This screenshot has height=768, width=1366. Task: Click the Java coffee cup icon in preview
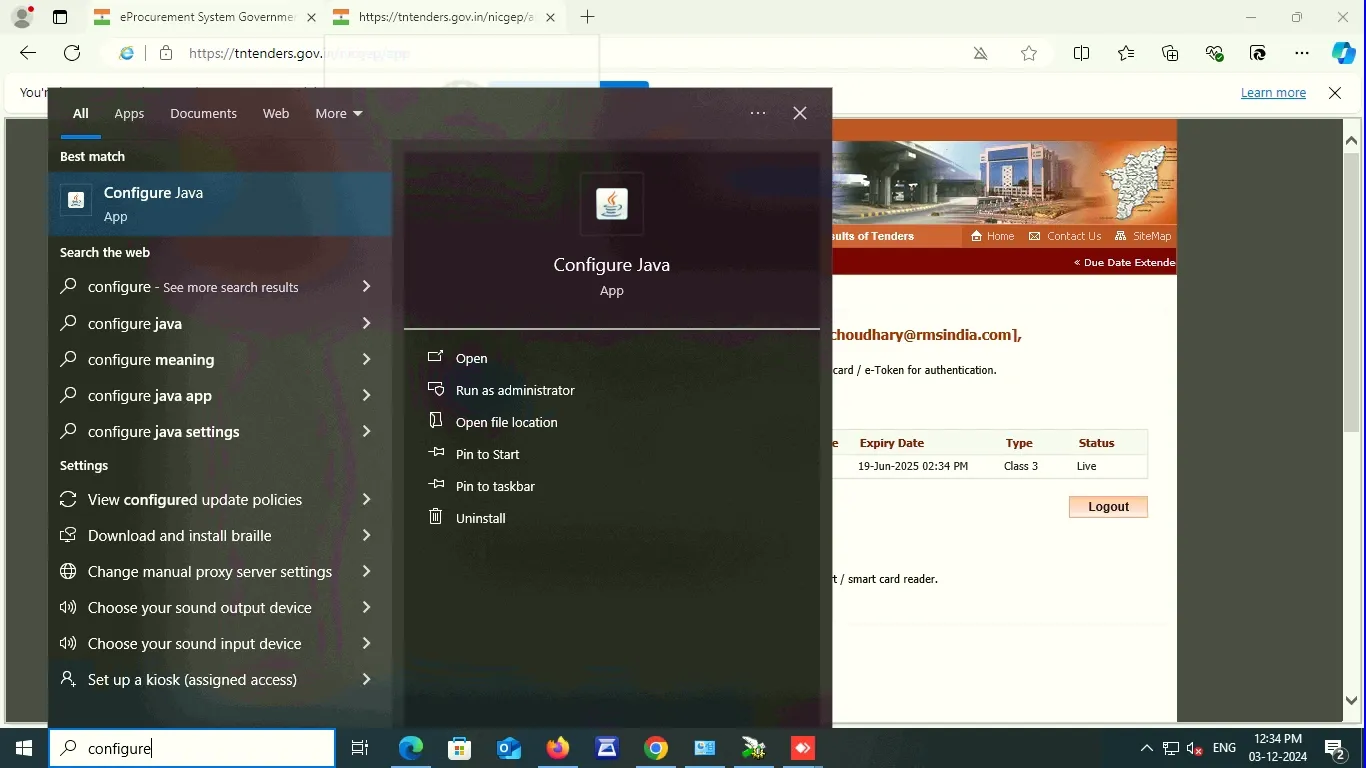point(612,204)
